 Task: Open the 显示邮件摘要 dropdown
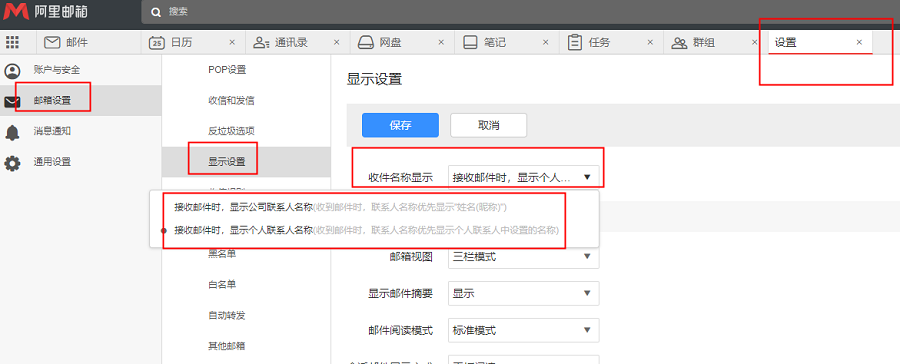[x=523, y=293]
